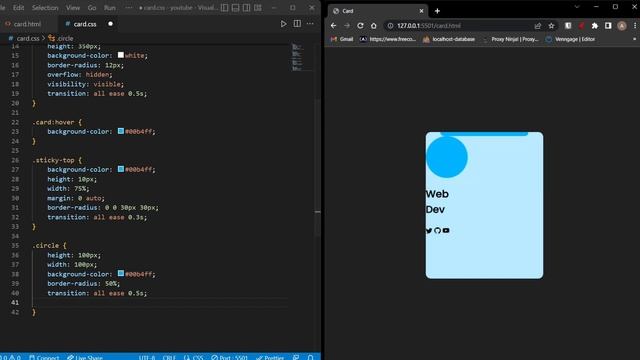
Task: Open the #00b4ff swatch in the .sticky-top rule
Action: coord(121,169)
